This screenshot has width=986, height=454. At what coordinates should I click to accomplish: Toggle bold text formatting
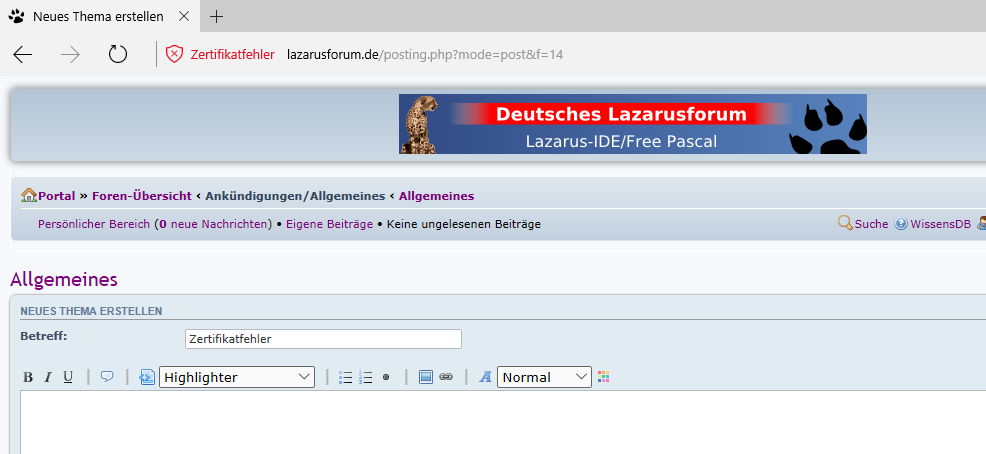28,377
